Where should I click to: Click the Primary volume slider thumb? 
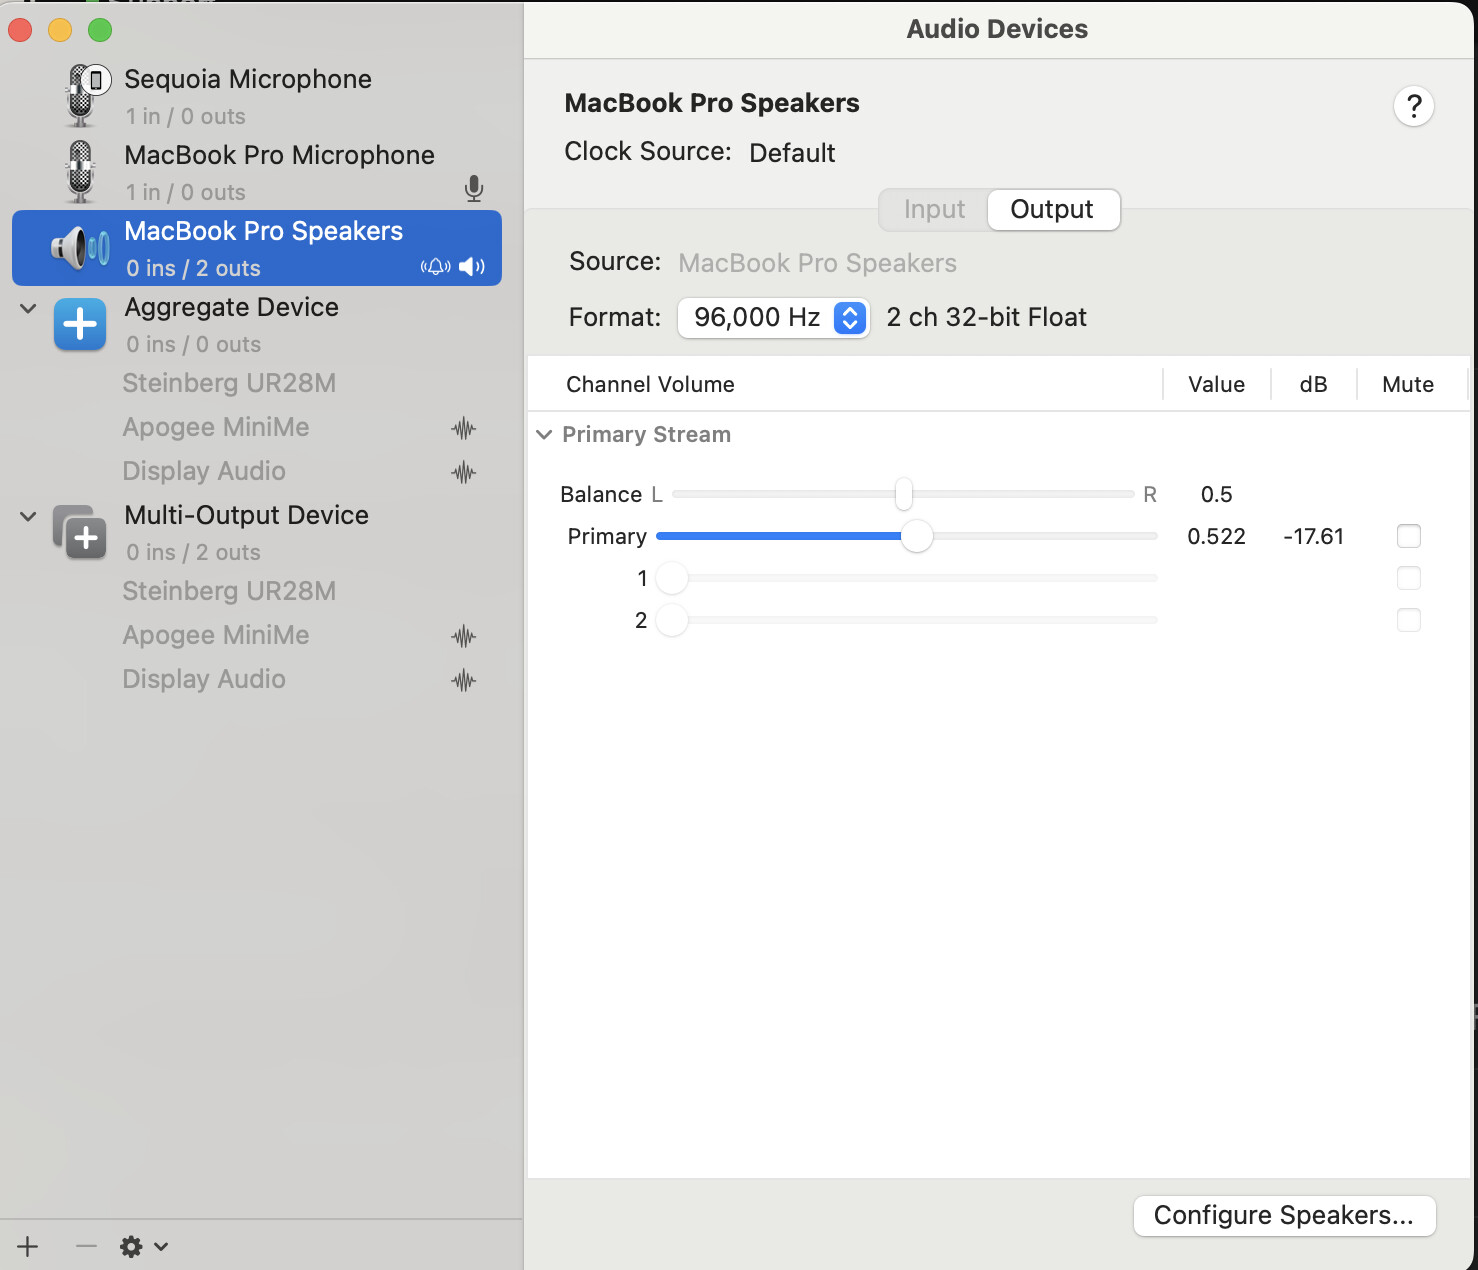(916, 536)
